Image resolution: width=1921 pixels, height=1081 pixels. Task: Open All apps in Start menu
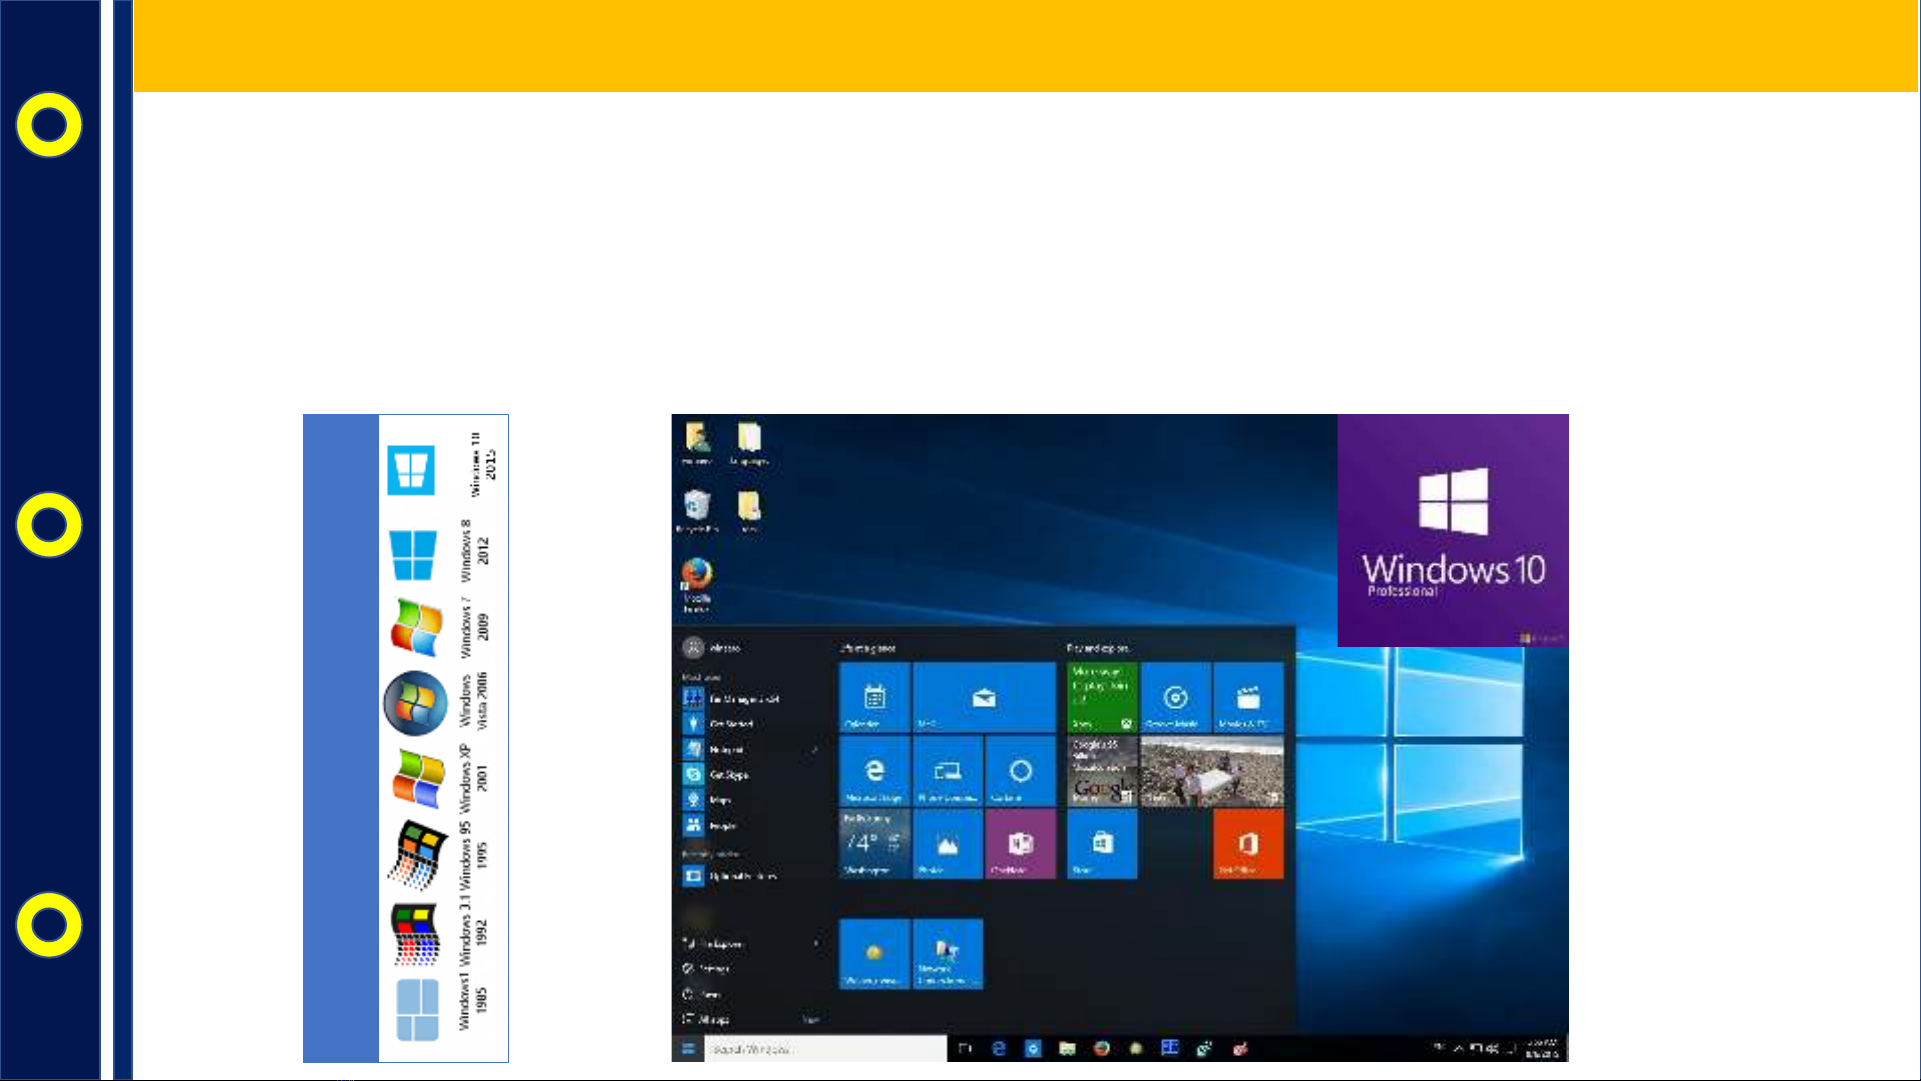point(706,1019)
